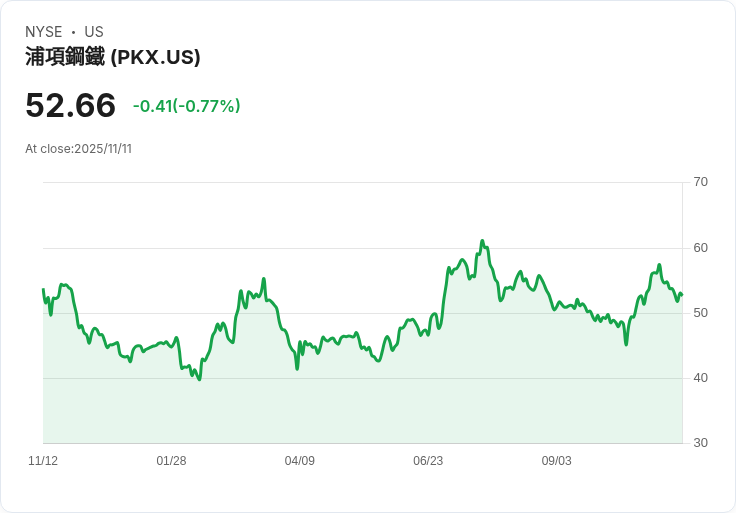Click the 70 y-axis label
The height and width of the screenshot is (513, 736).
pos(701,182)
